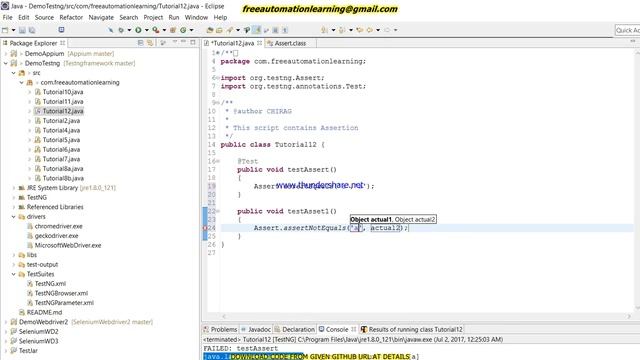
Task: Toggle Link with Editor in Package Explorer
Action: click(150, 43)
